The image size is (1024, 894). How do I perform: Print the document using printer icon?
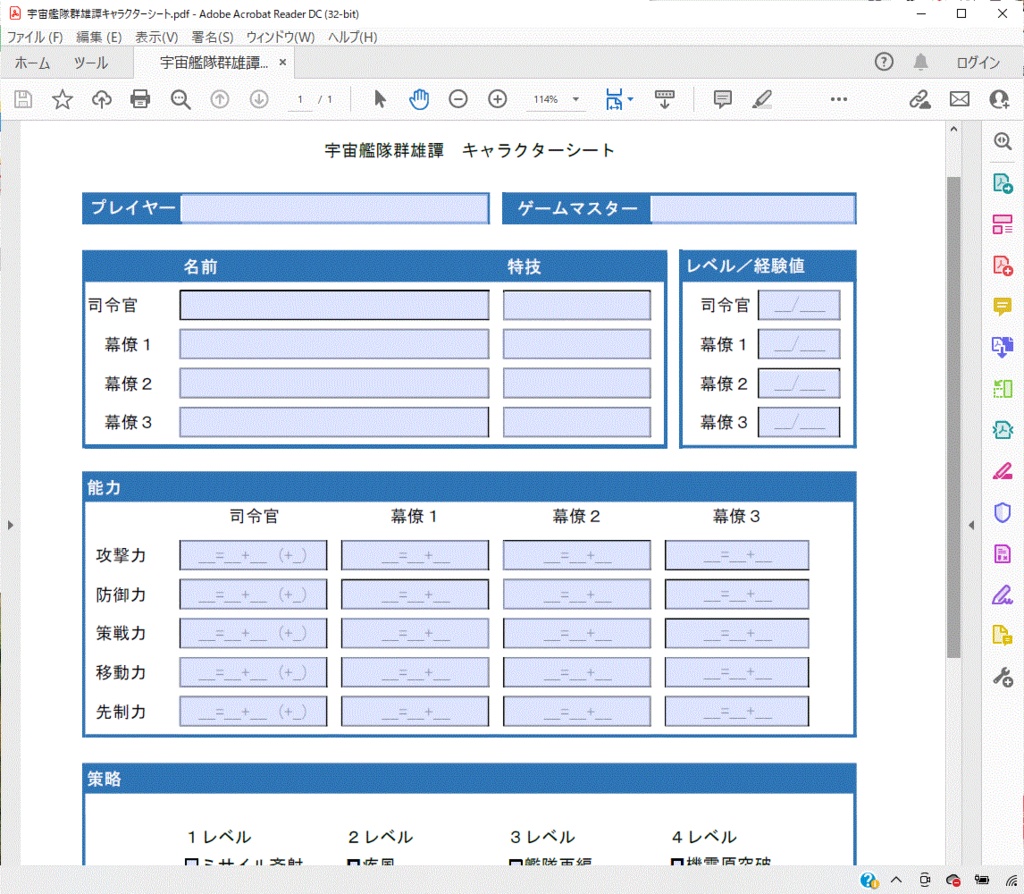pos(140,99)
